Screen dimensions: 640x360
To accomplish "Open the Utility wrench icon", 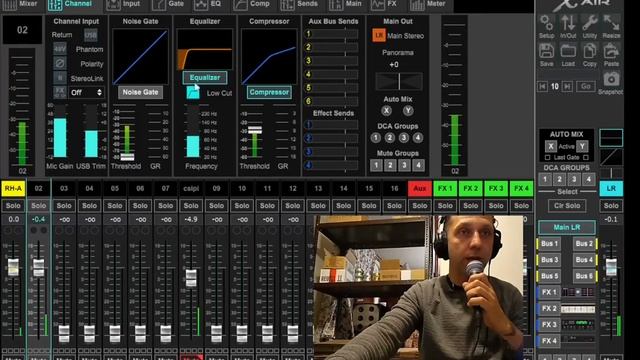I will [590, 23].
